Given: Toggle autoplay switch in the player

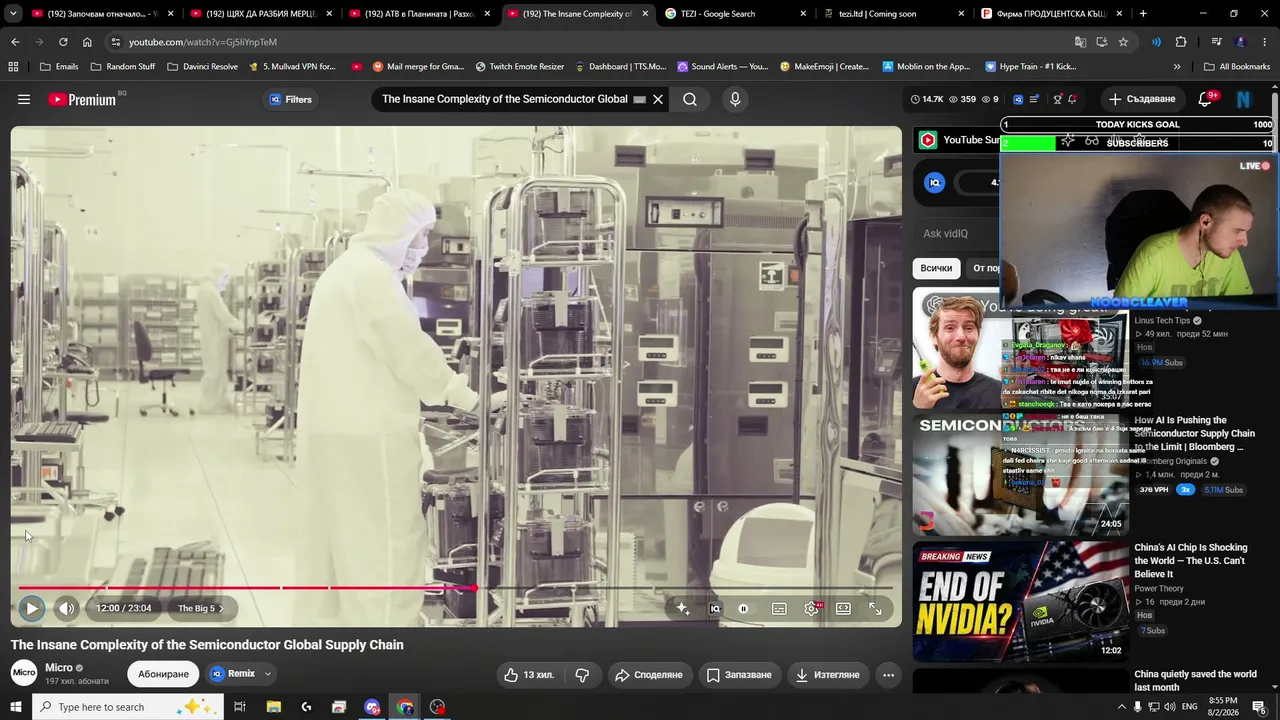Looking at the screenshot, I should pyautogui.click(x=744, y=608).
